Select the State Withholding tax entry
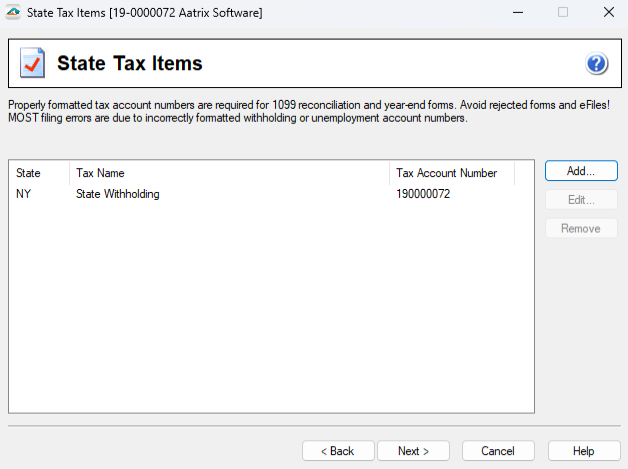 [x=118, y=194]
